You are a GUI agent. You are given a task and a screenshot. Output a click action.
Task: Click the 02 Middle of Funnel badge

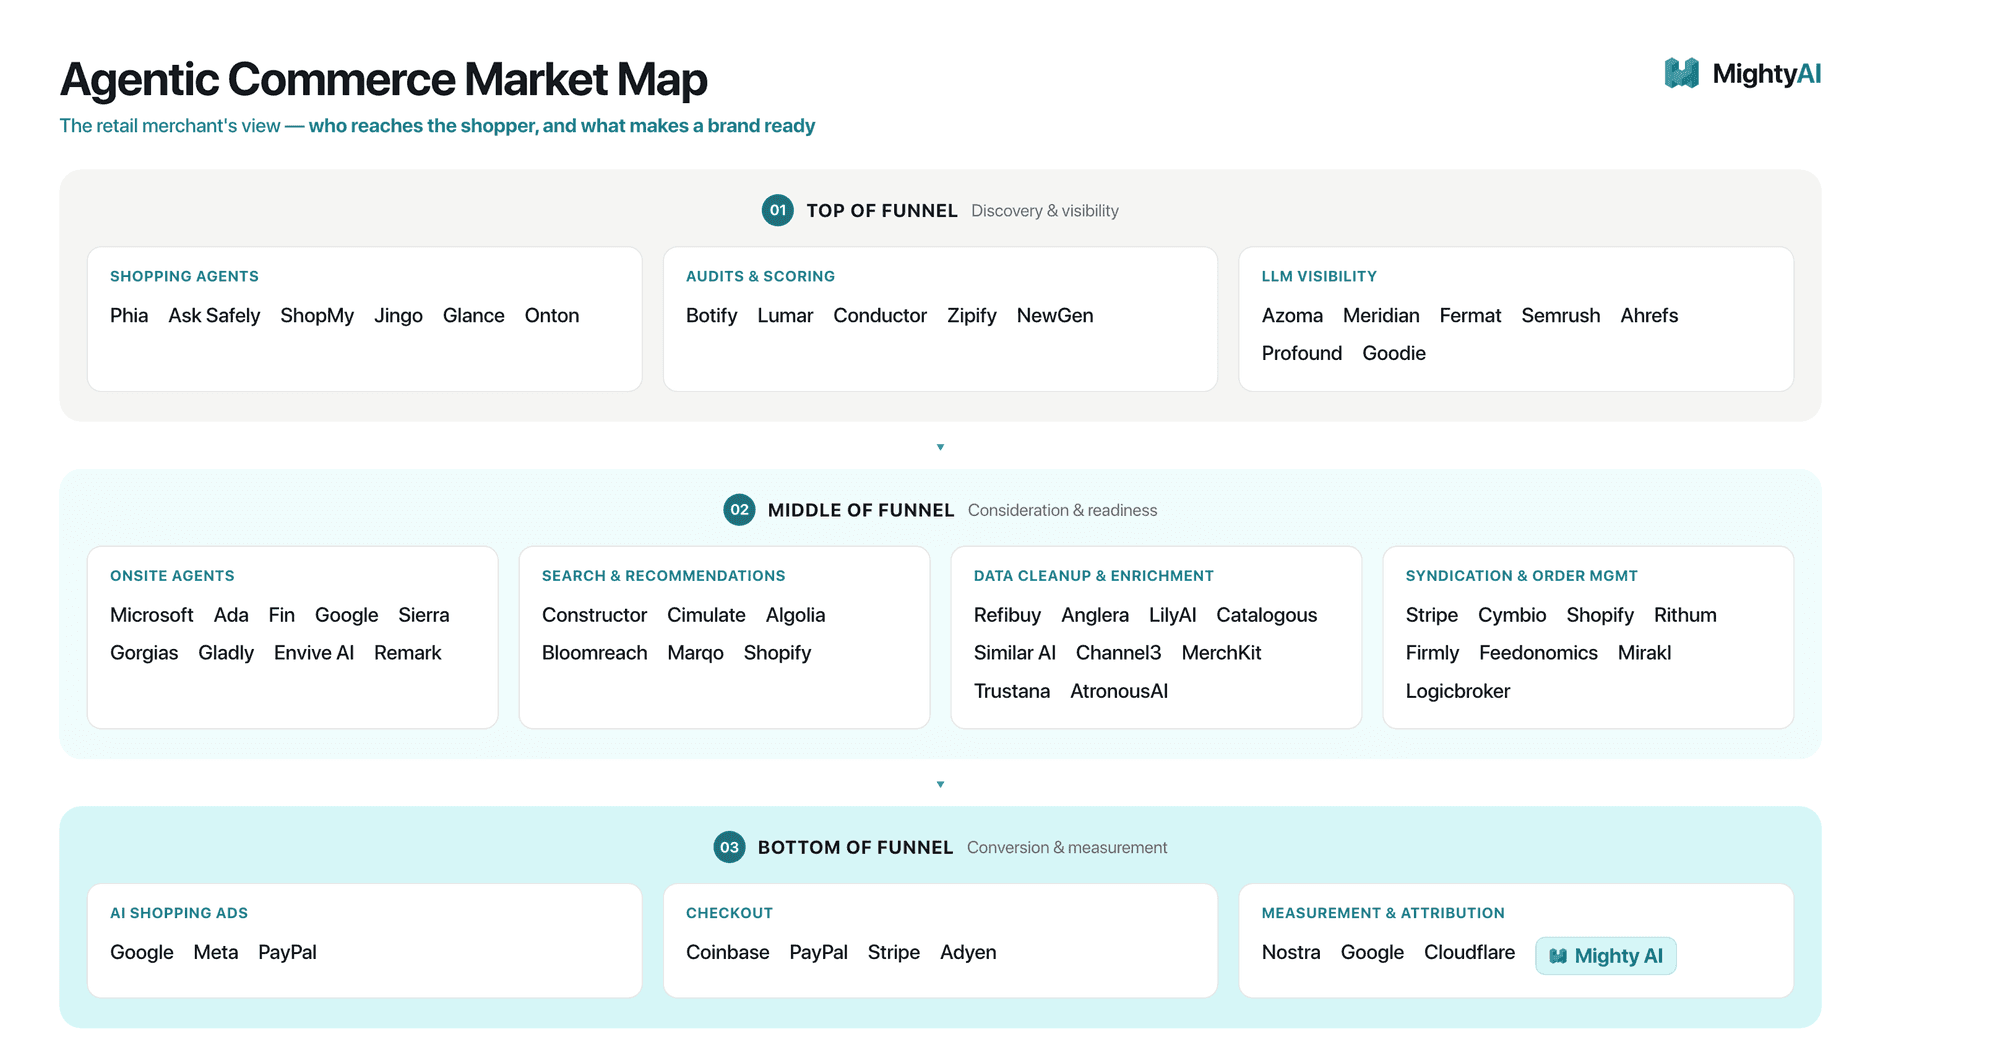coord(739,510)
